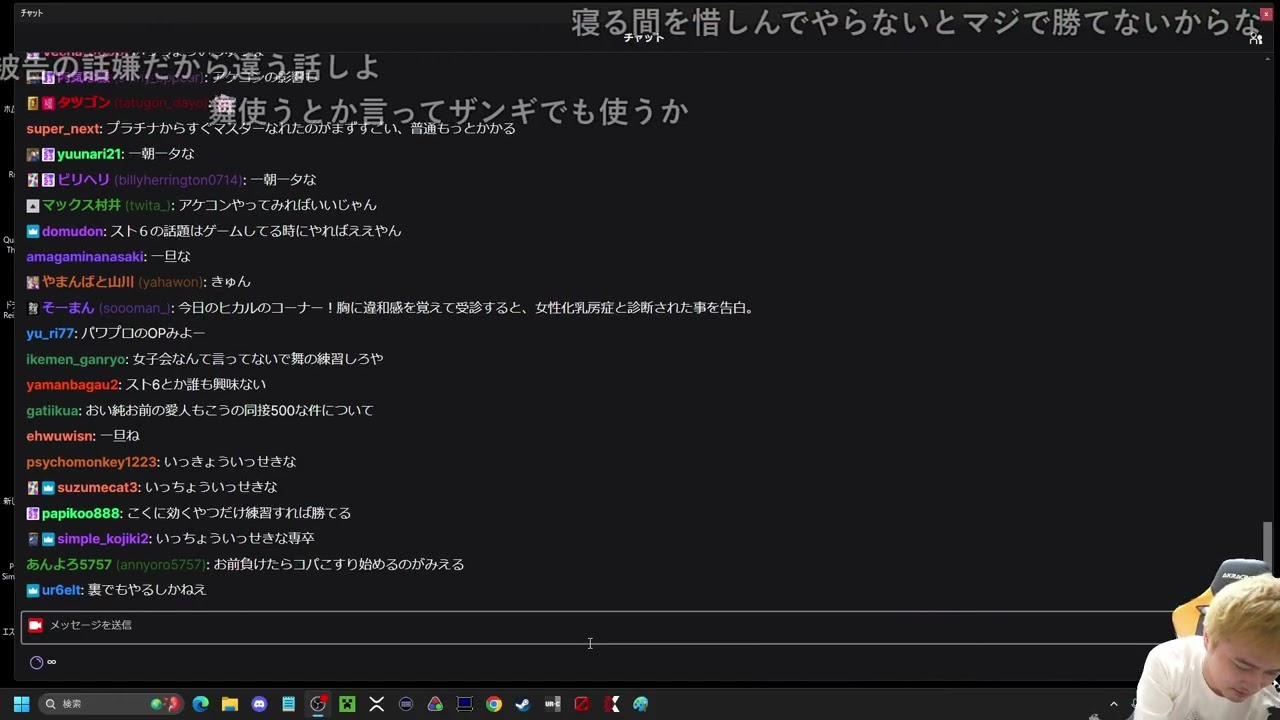Click username ur6elt
The width and height of the screenshot is (1280, 720).
(61, 590)
